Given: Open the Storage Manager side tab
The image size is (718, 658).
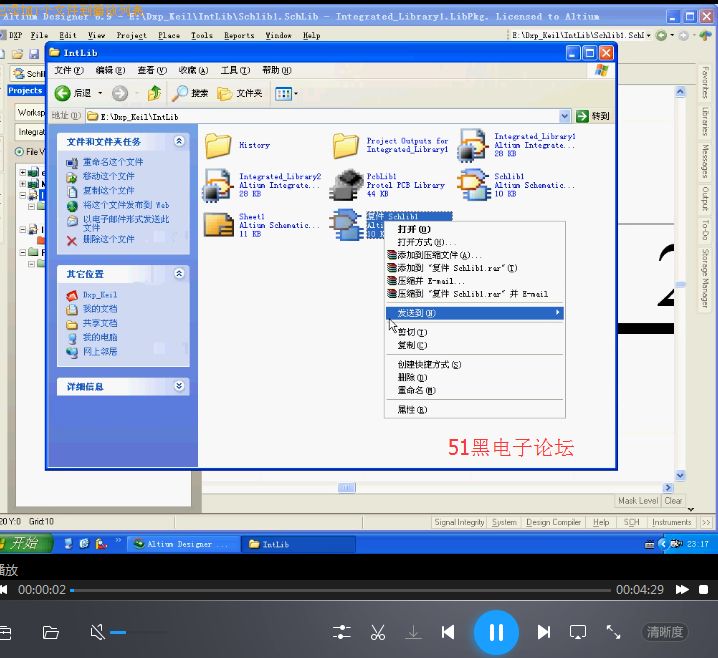Looking at the screenshot, I should click(x=705, y=278).
